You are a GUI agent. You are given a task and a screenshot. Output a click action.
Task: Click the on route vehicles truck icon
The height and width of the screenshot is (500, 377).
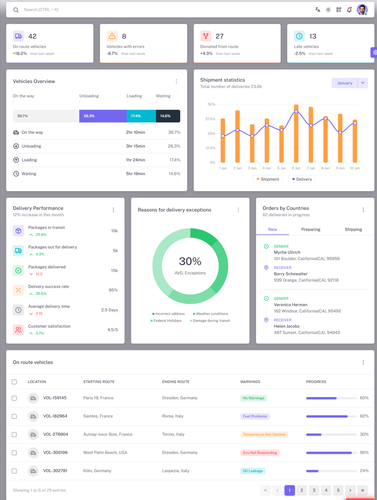pyautogui.click(x=18, y=36)
